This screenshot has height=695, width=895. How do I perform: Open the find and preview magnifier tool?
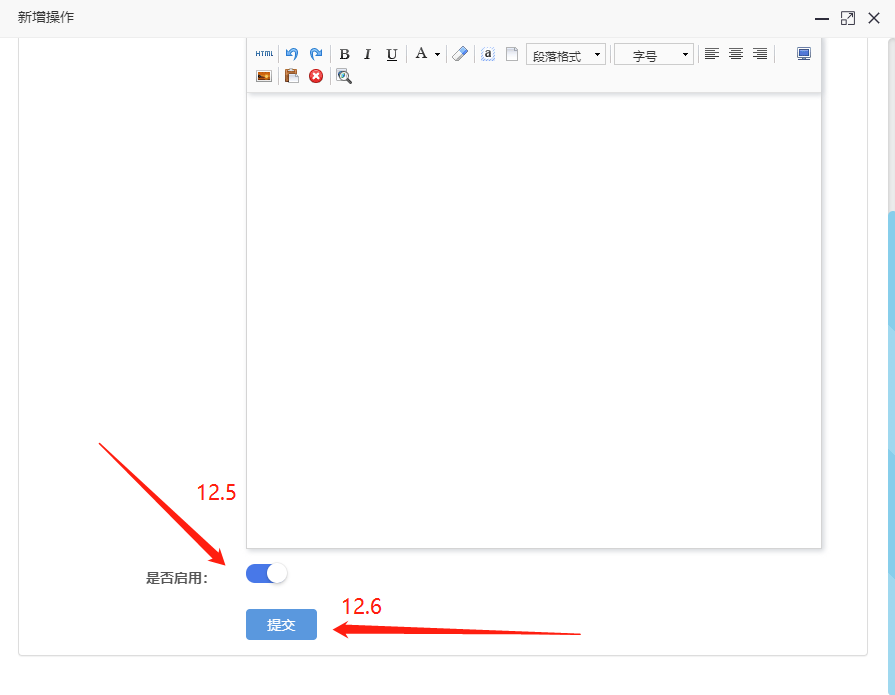point(343,76)
